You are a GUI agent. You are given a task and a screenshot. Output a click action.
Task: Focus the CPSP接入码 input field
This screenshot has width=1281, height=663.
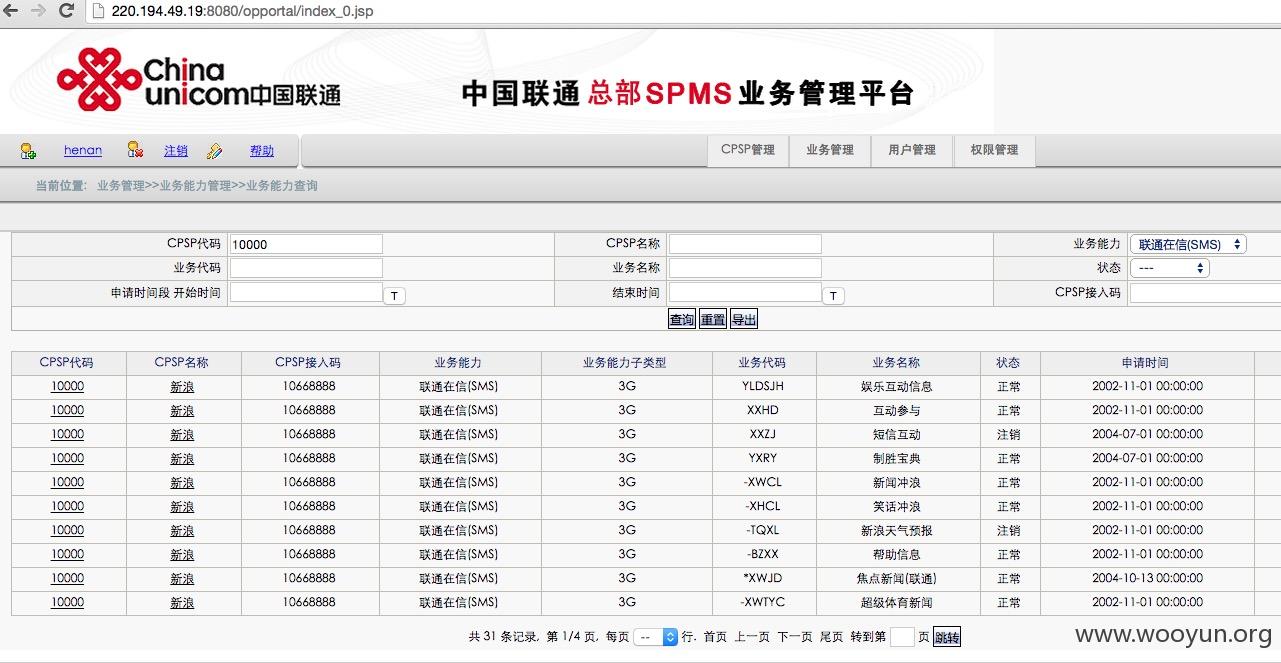[1205, 293]
